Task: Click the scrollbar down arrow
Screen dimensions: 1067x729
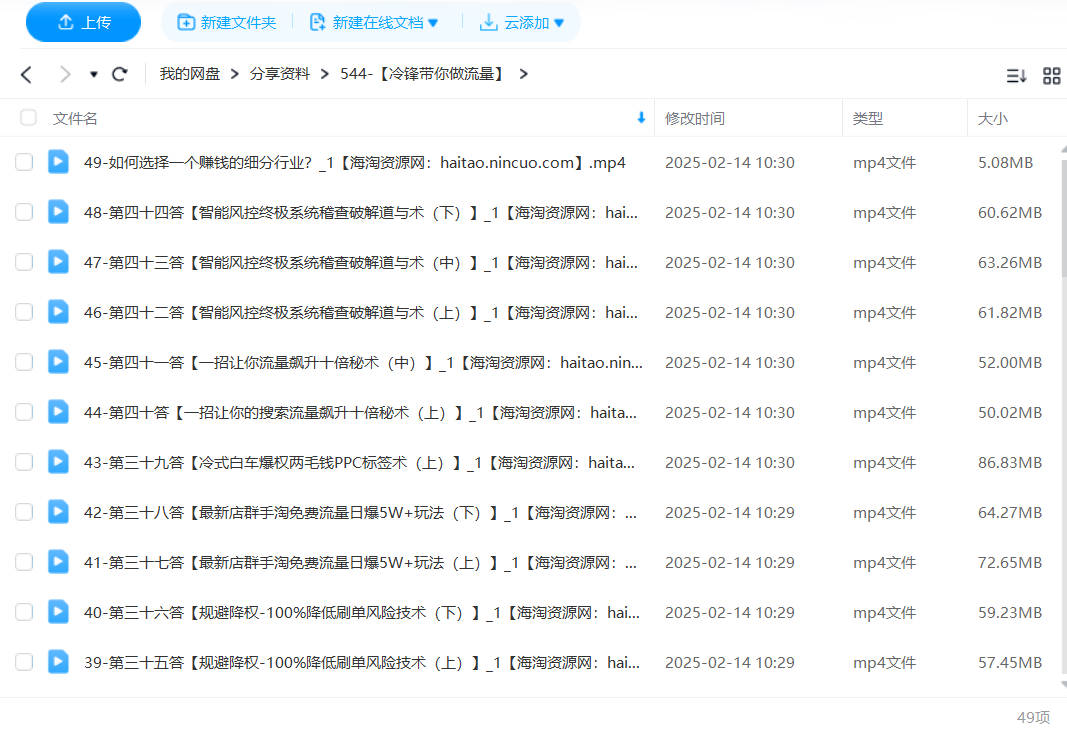Action: (x=1064, y=685)
